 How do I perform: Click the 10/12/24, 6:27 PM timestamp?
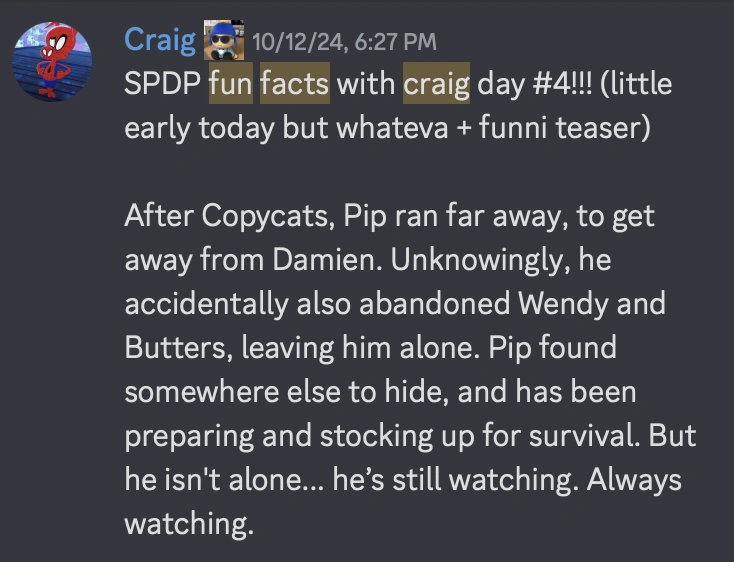344,41
